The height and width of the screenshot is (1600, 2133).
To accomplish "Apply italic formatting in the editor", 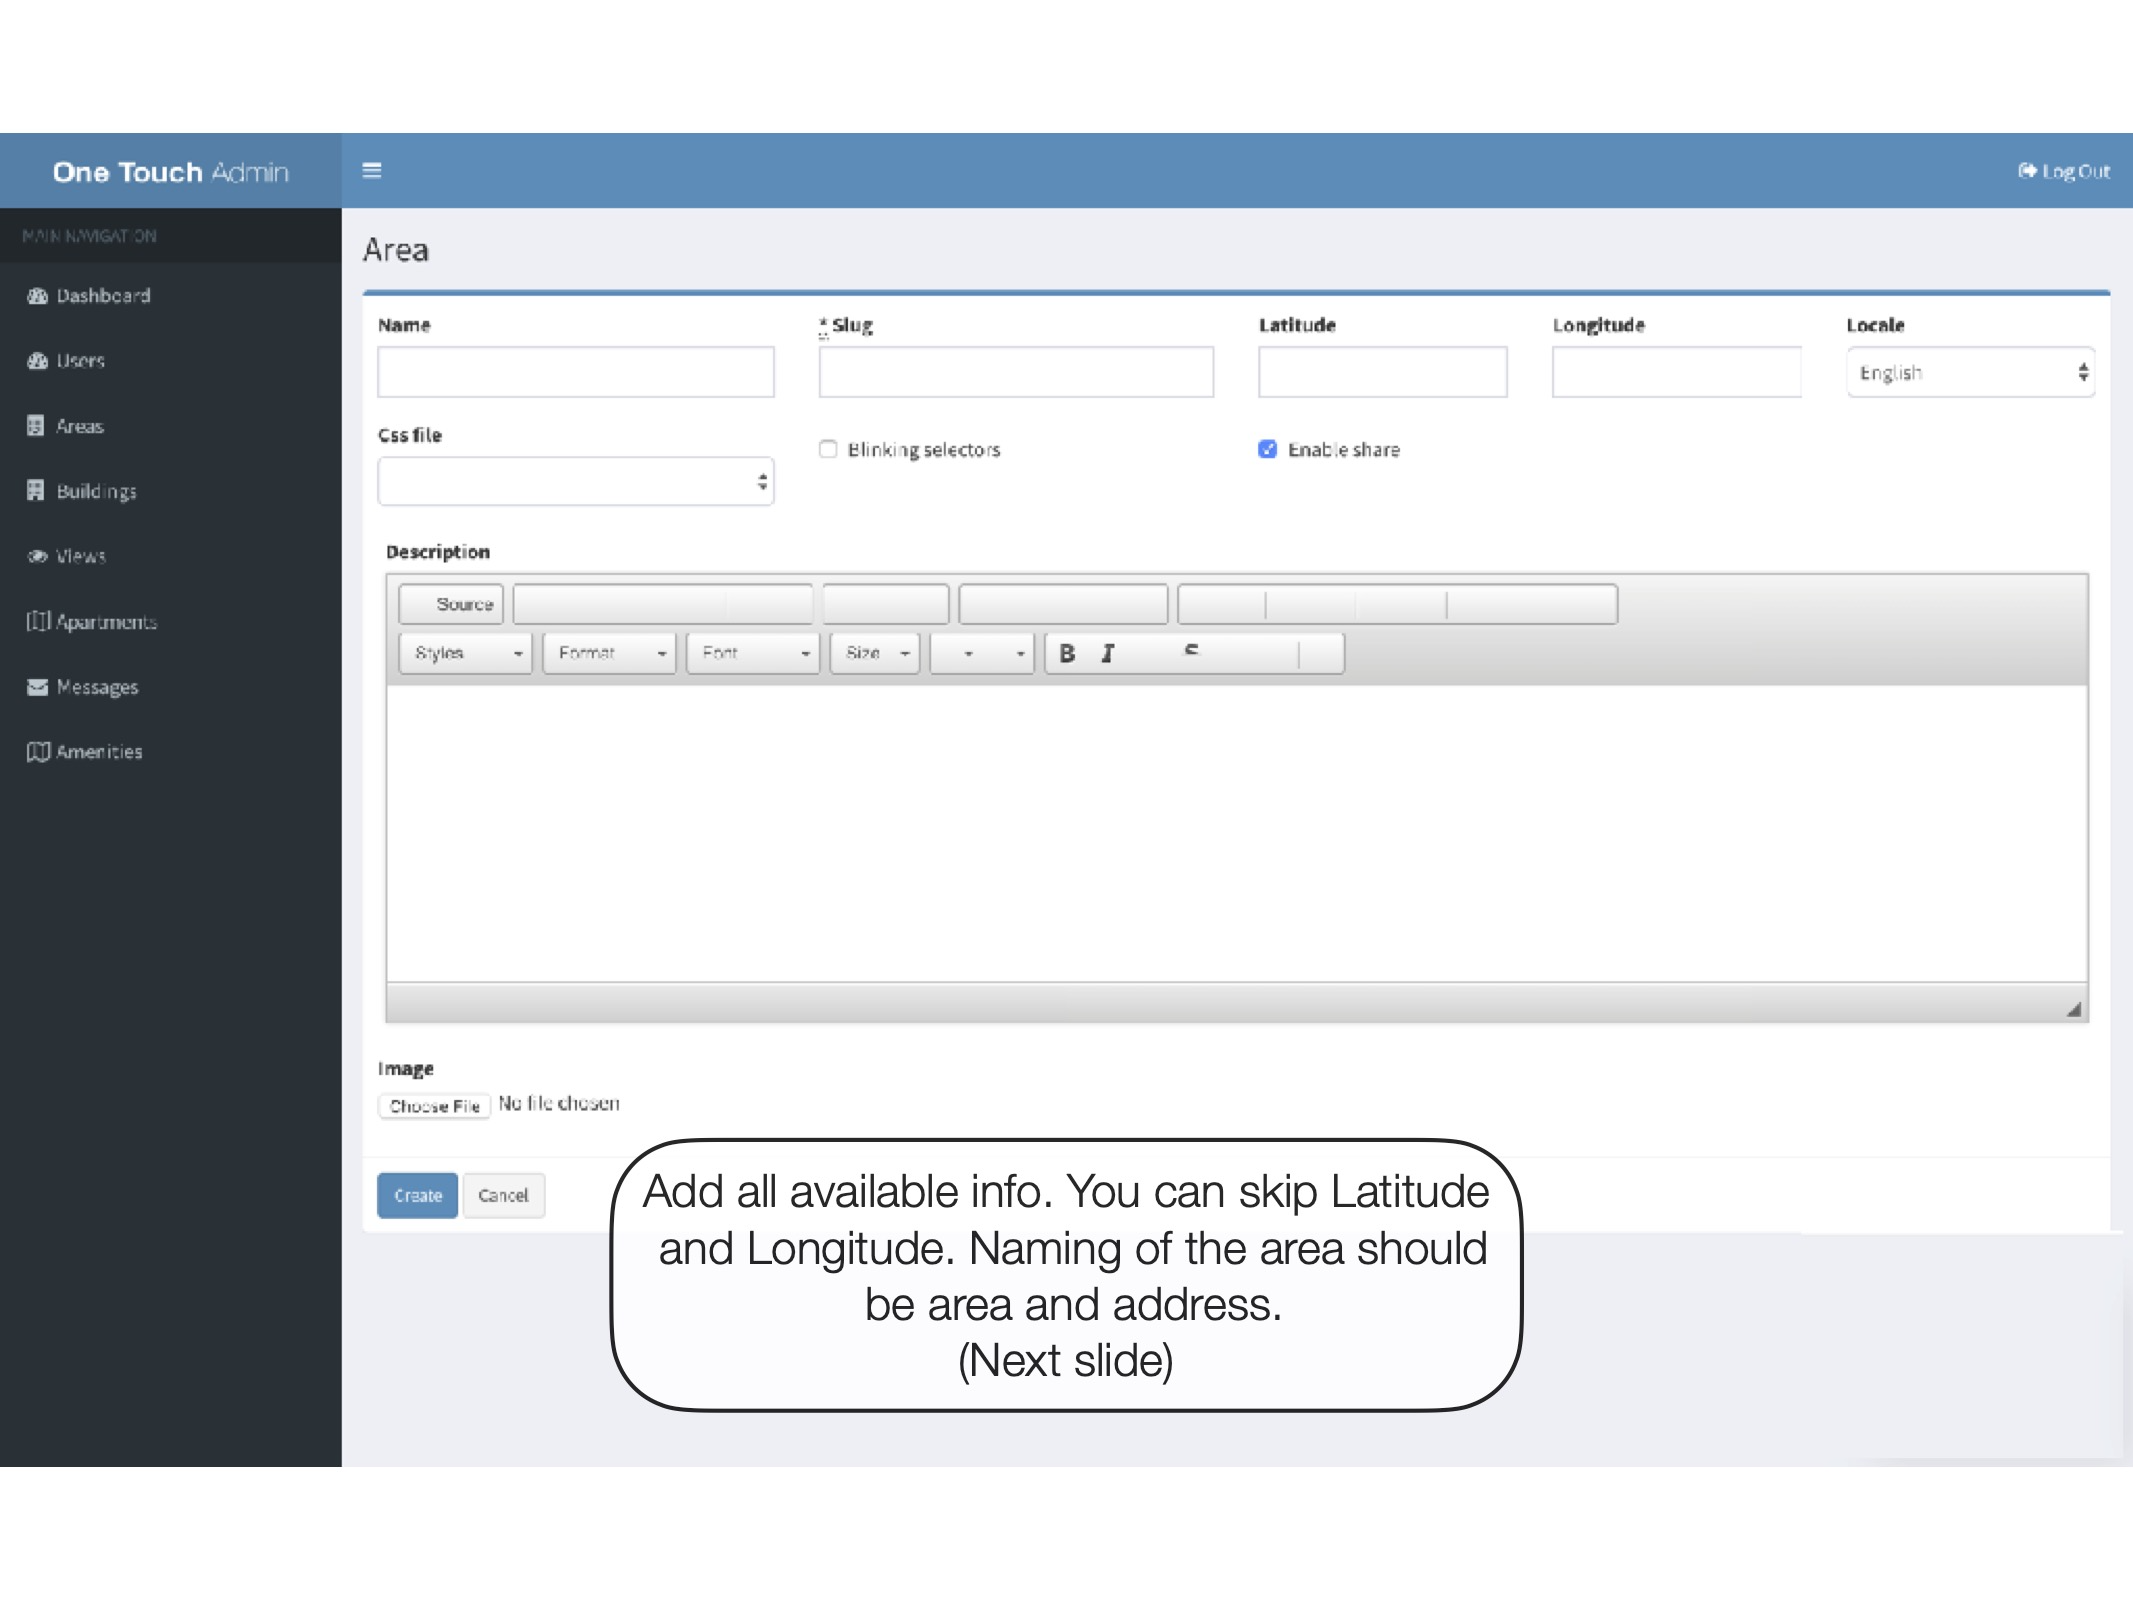I will click(1108, 653).
